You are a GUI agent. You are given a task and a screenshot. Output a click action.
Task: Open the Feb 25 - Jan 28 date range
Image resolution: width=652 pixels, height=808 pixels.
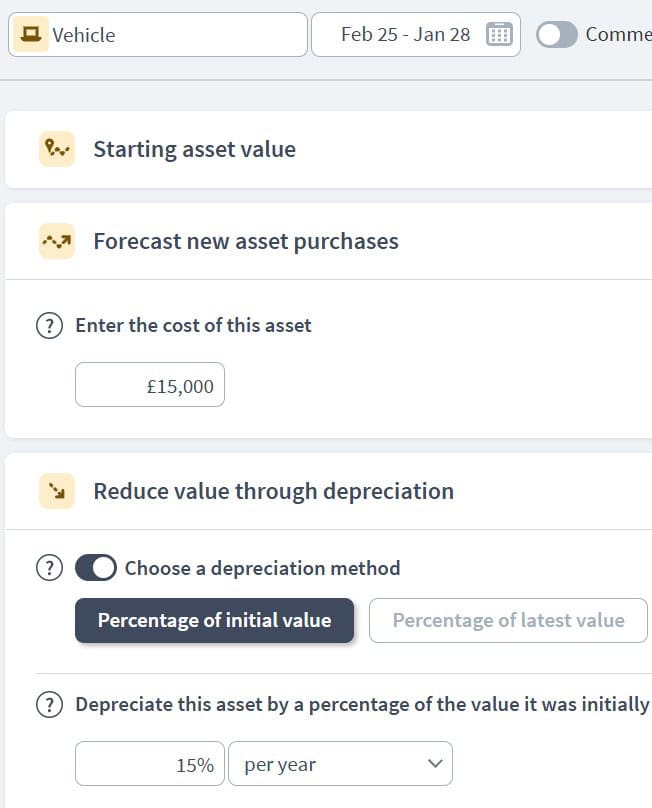(416, 35)
